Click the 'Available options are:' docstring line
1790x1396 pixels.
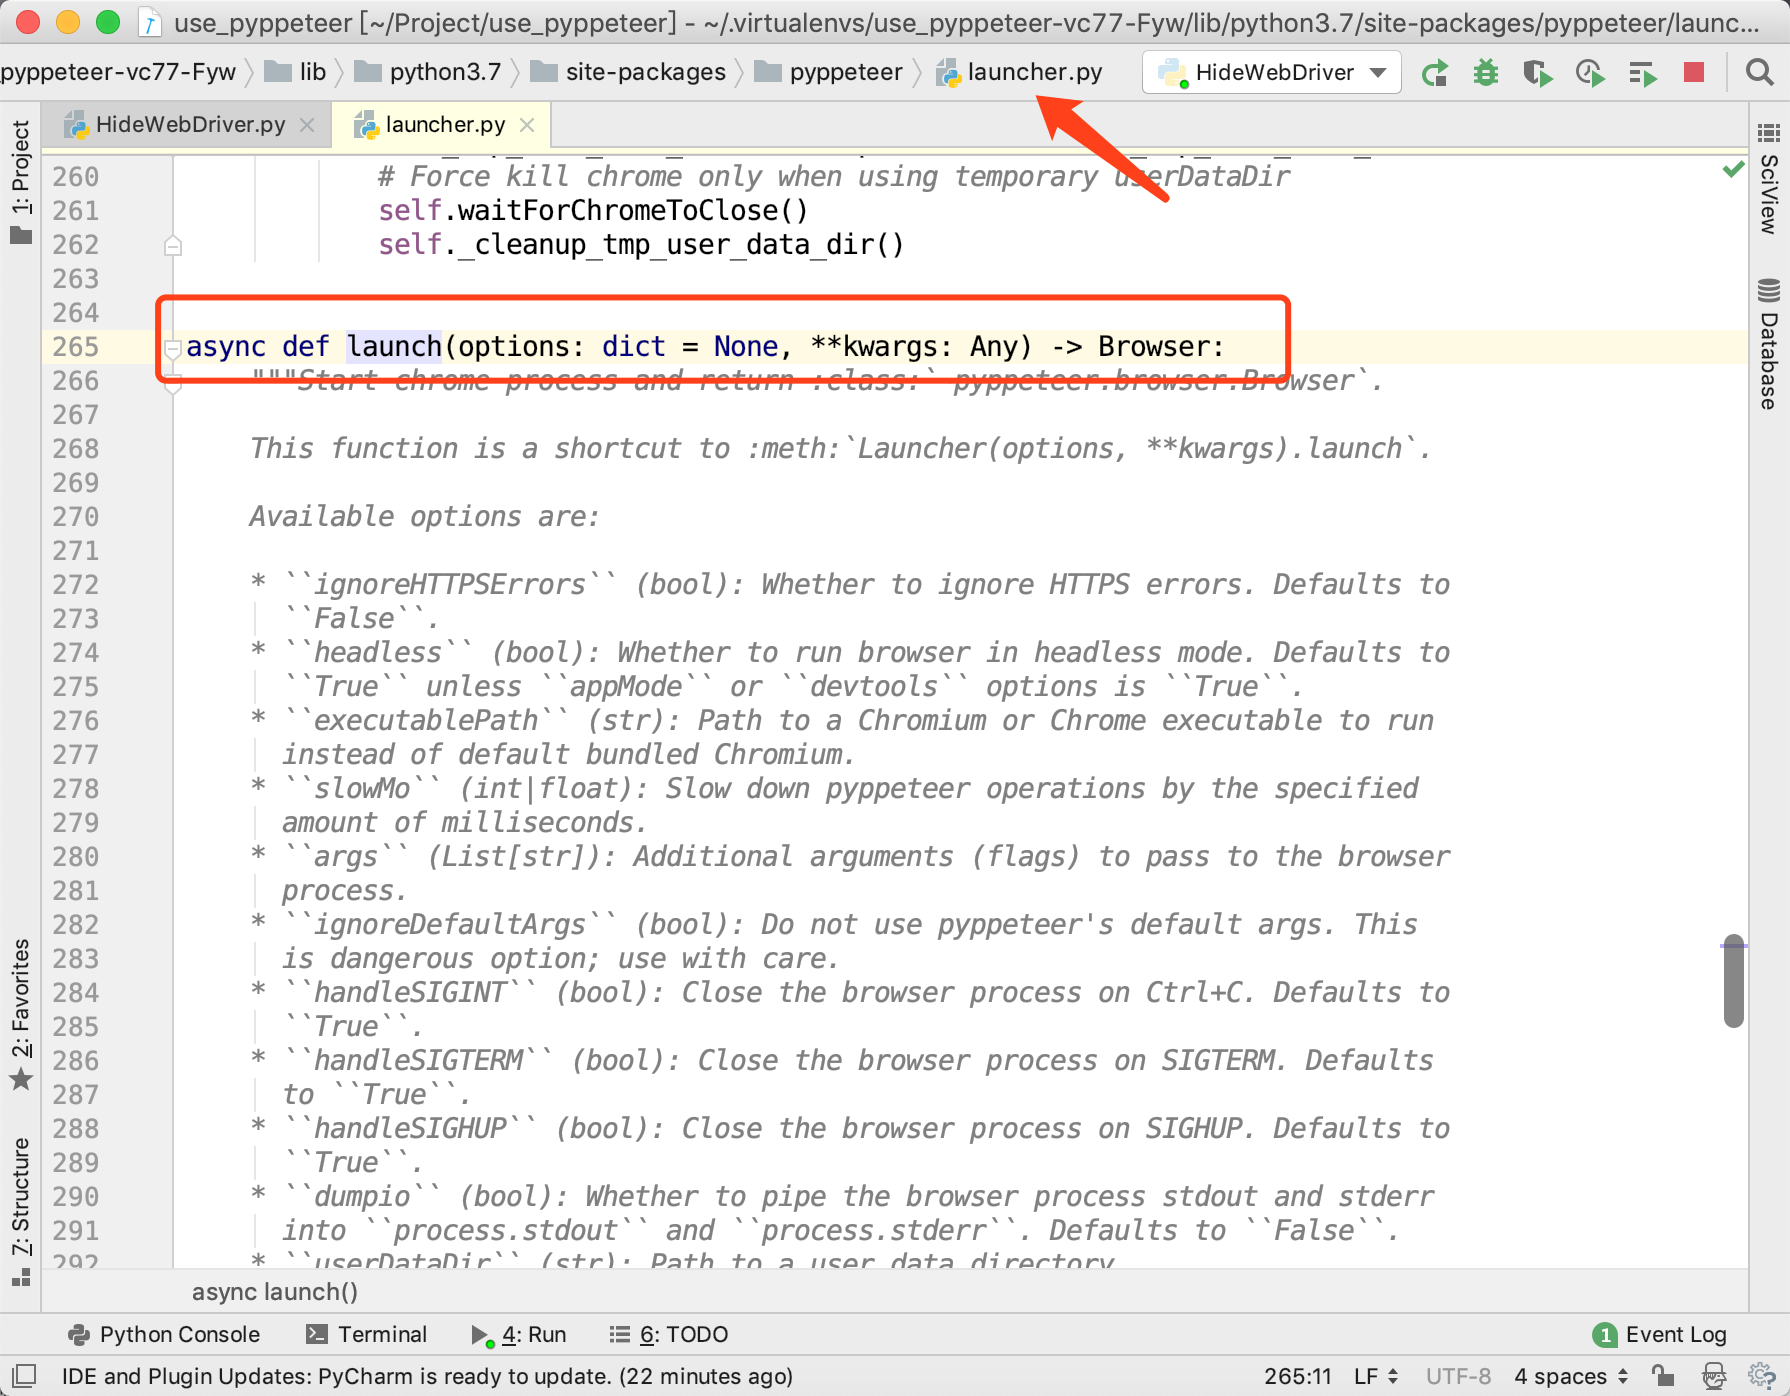[x=424, y=517]
